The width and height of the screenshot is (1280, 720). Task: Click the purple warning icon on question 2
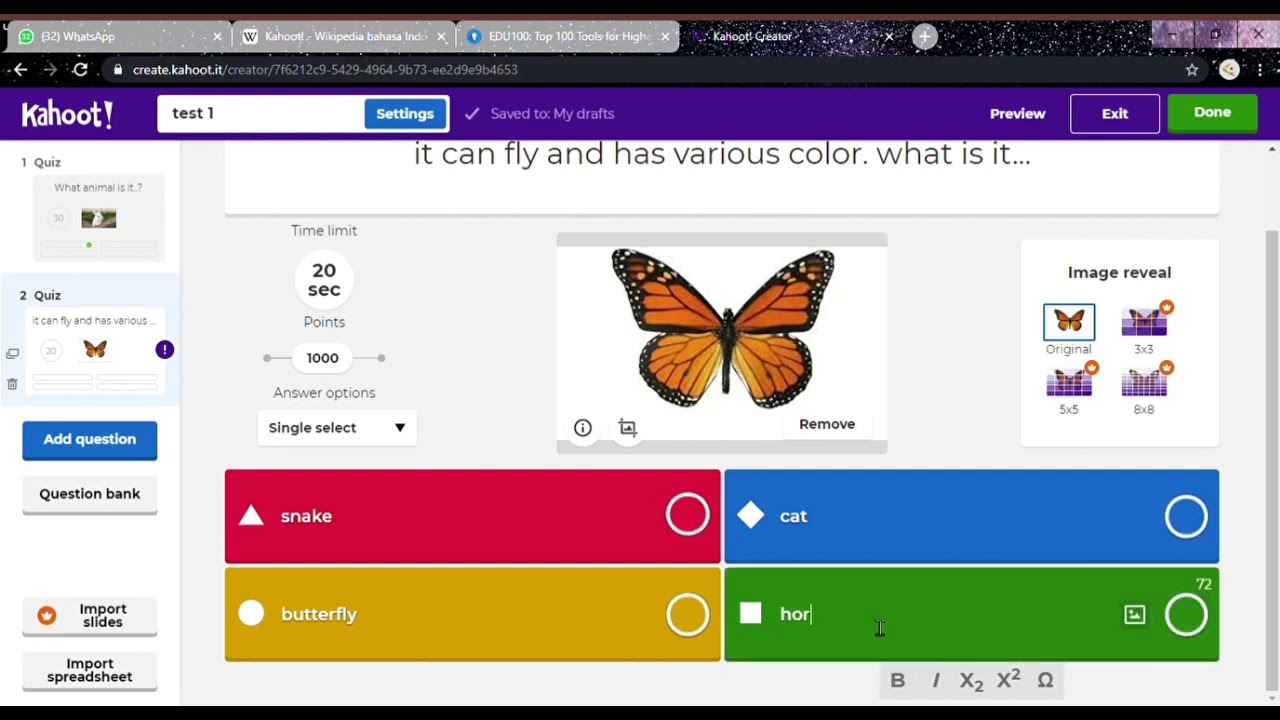[164, 350]
